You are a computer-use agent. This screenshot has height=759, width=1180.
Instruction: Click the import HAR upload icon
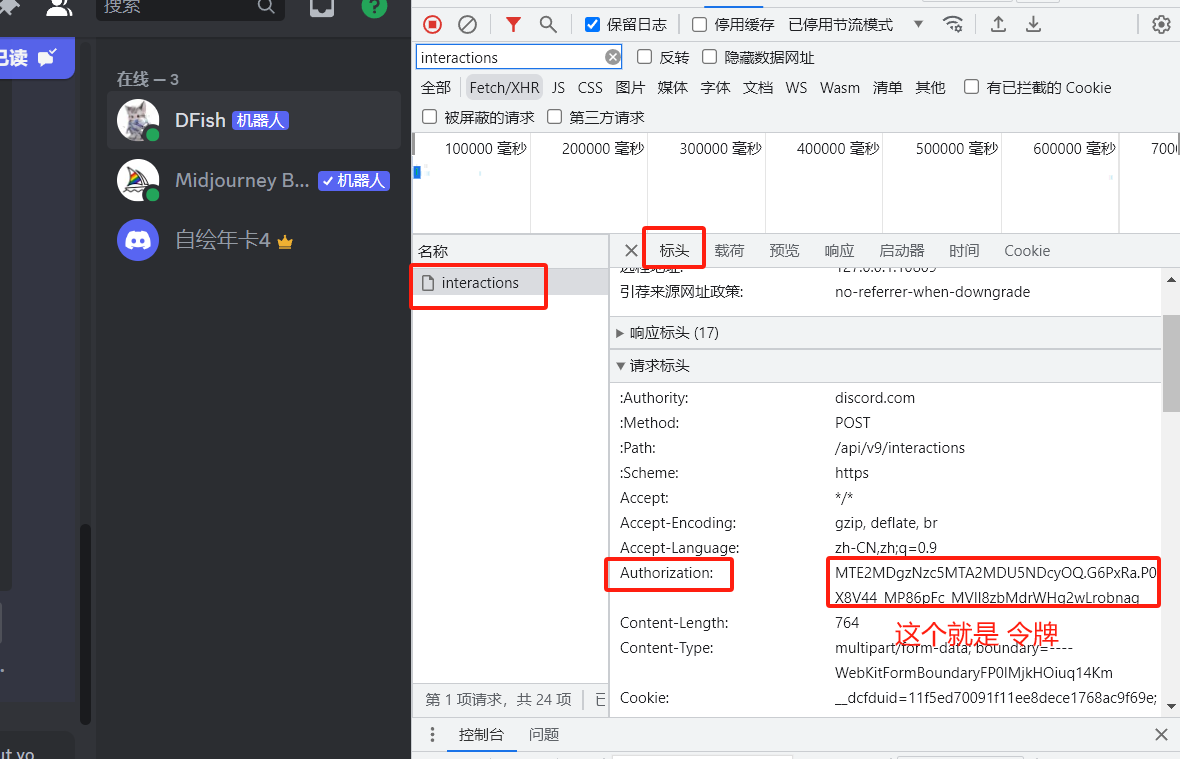(x=998, y=25)
